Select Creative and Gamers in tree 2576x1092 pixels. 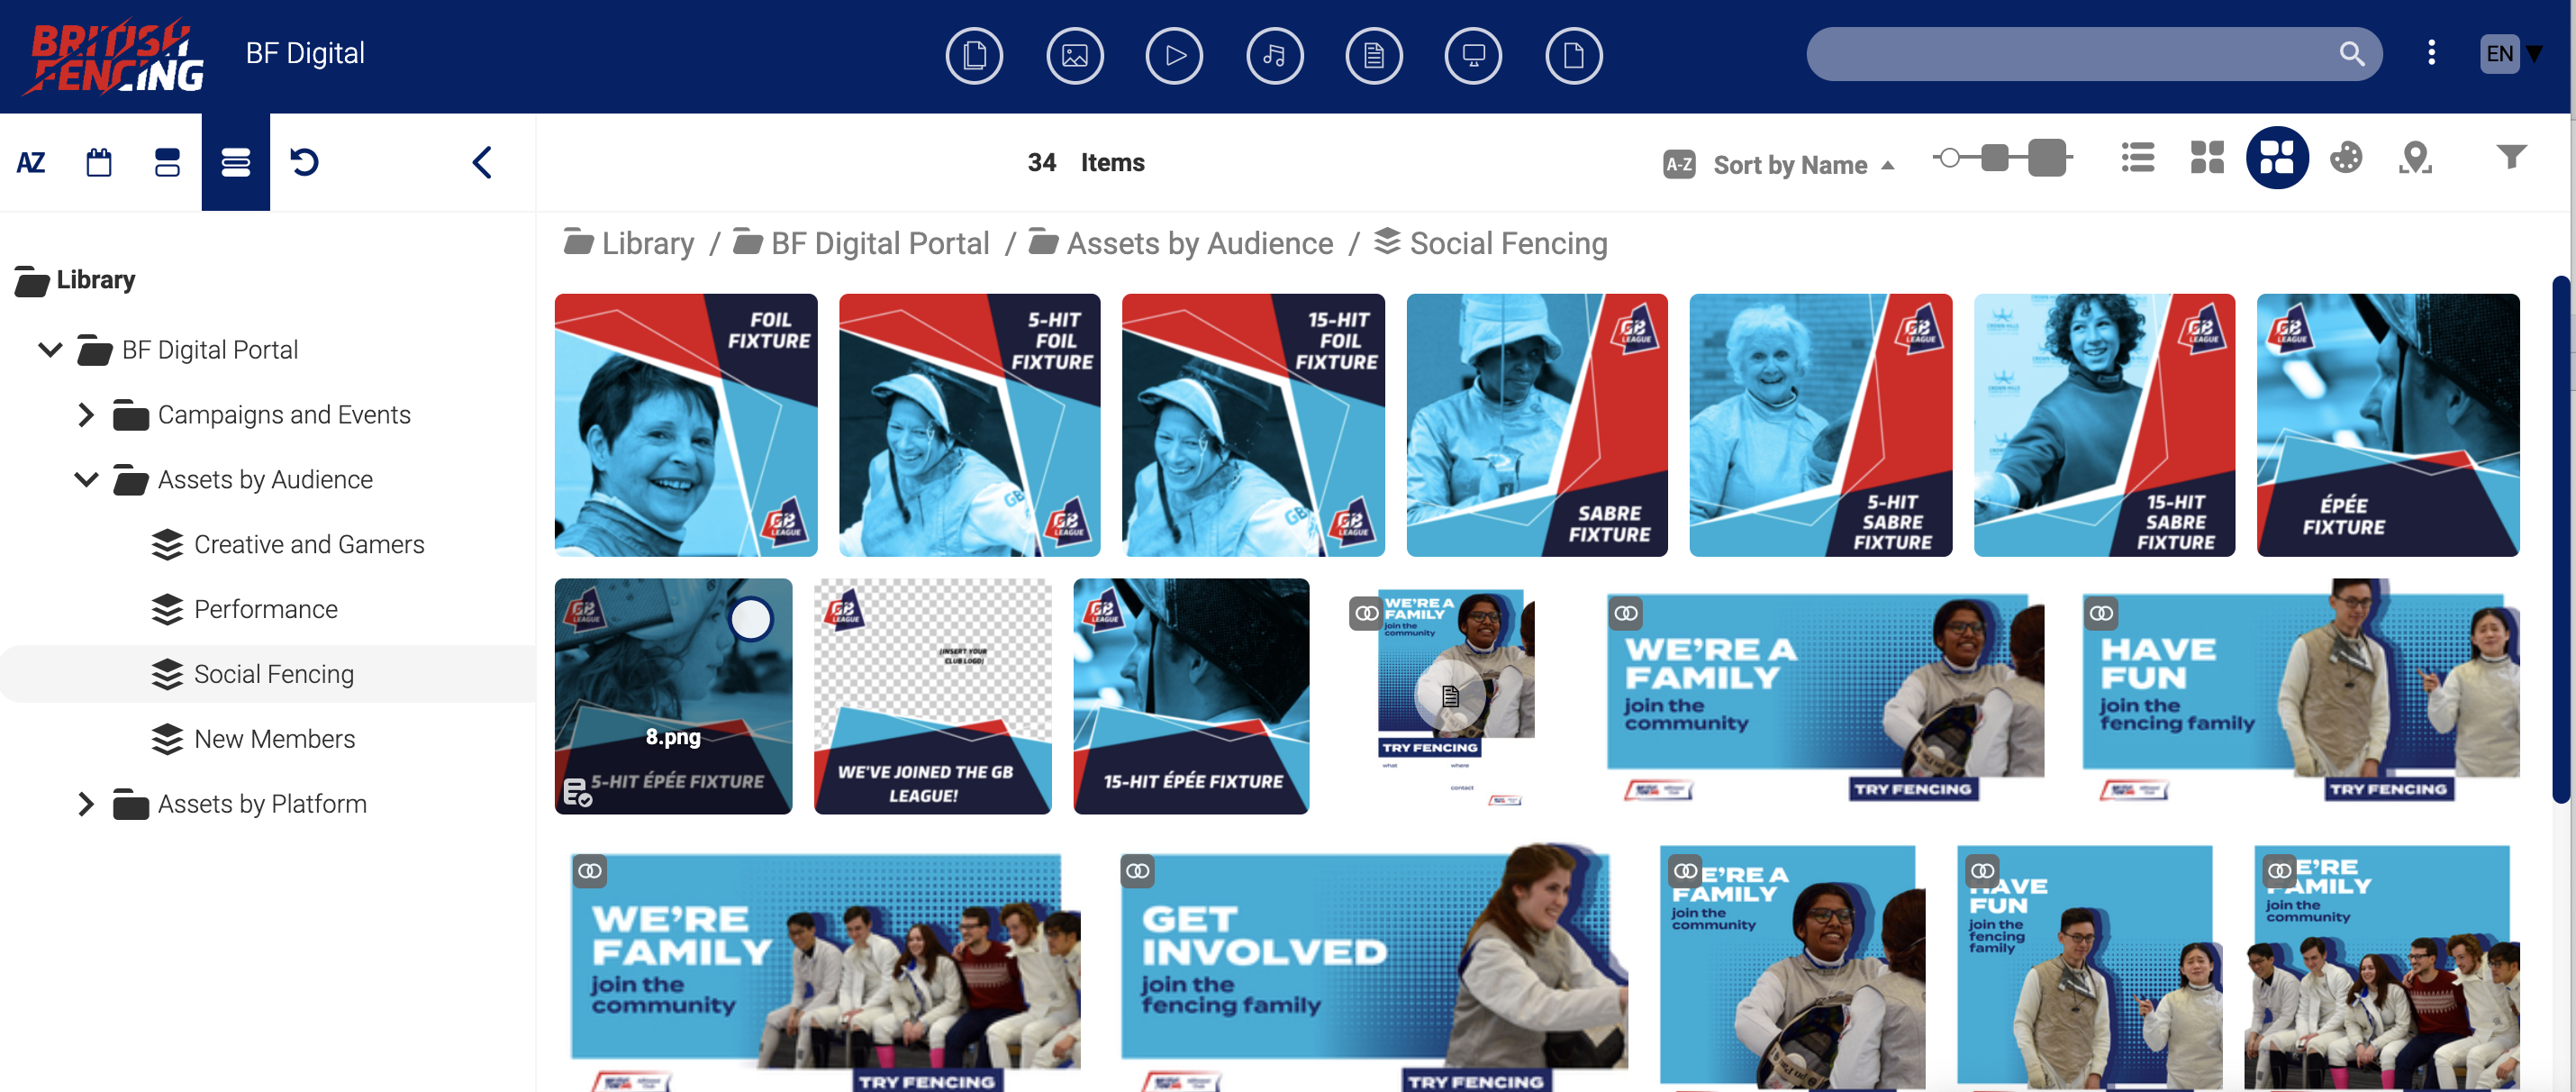pos(308,544)
